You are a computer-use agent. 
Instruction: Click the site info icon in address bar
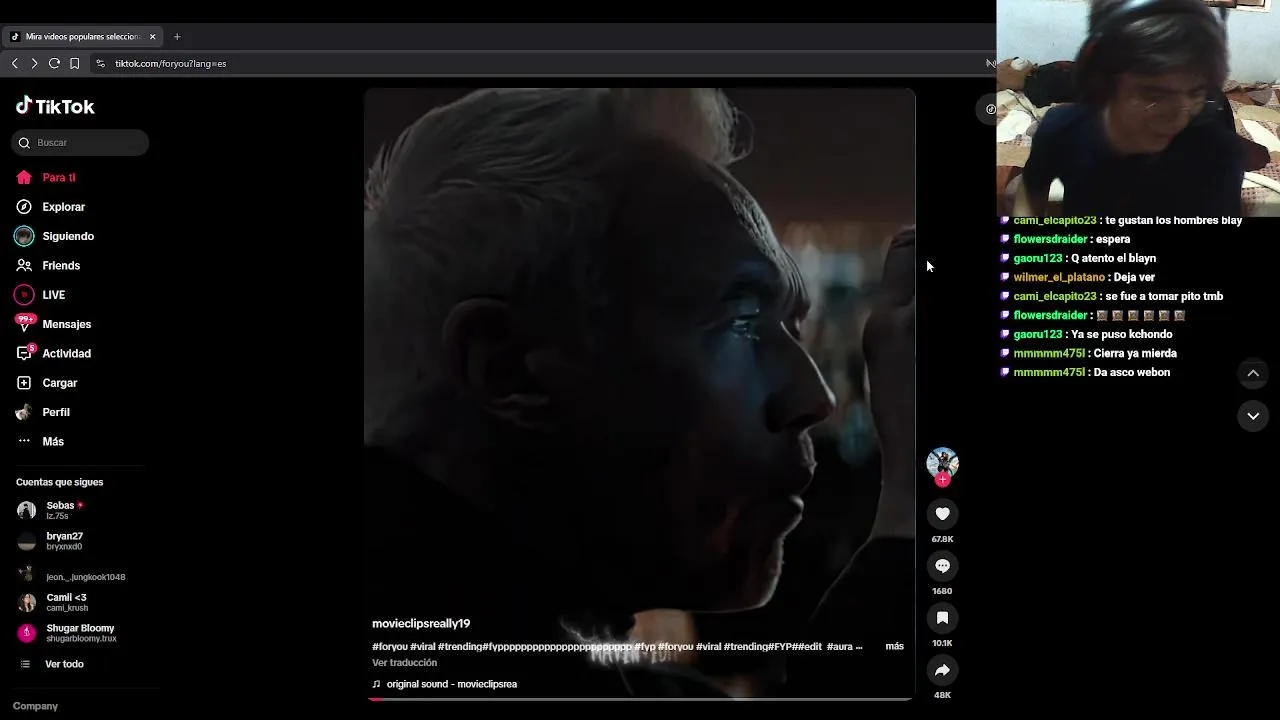coord(100,63)
